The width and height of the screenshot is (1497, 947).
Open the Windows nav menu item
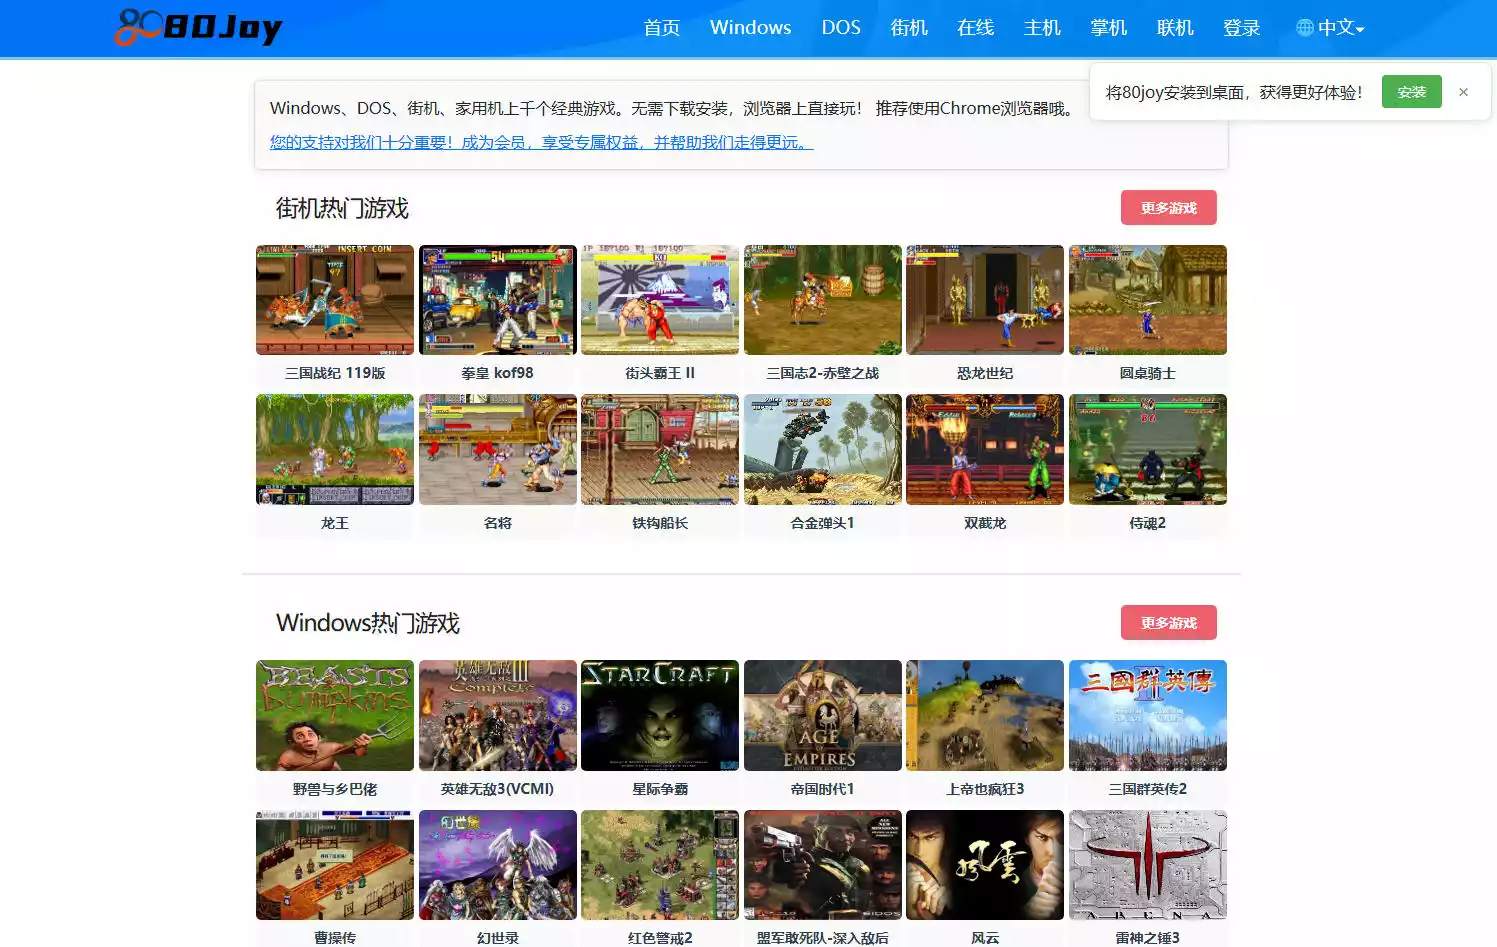point(750,28)
